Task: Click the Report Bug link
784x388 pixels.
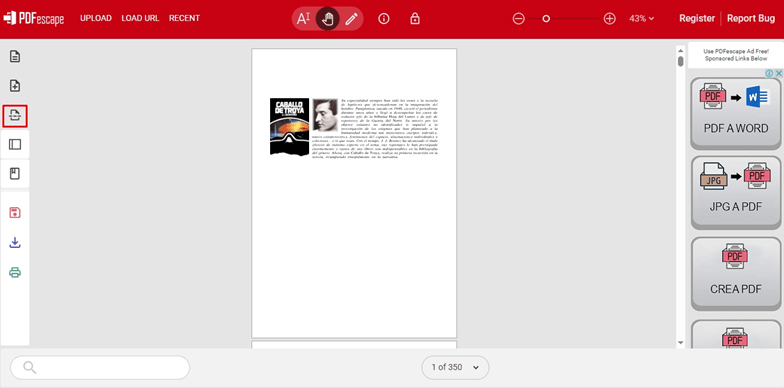Action: [x=750, y=18]
